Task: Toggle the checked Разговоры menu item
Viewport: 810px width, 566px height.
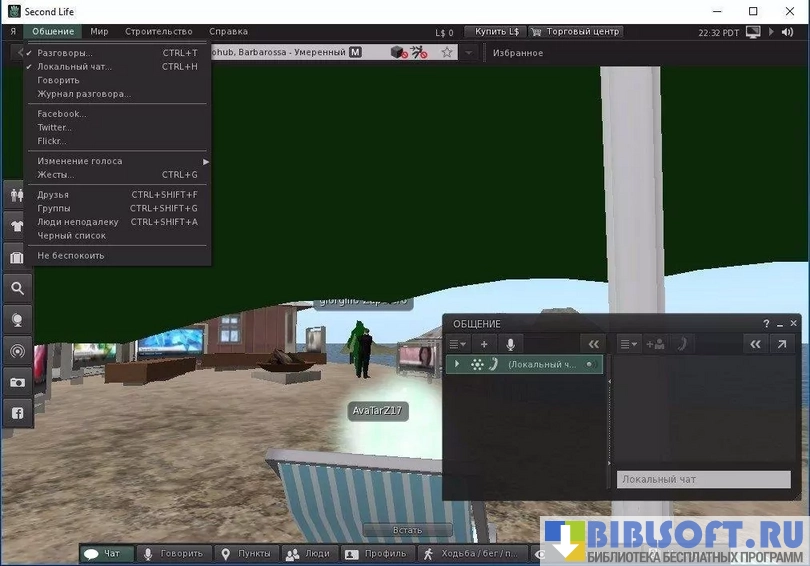Action: pos(65,53)
